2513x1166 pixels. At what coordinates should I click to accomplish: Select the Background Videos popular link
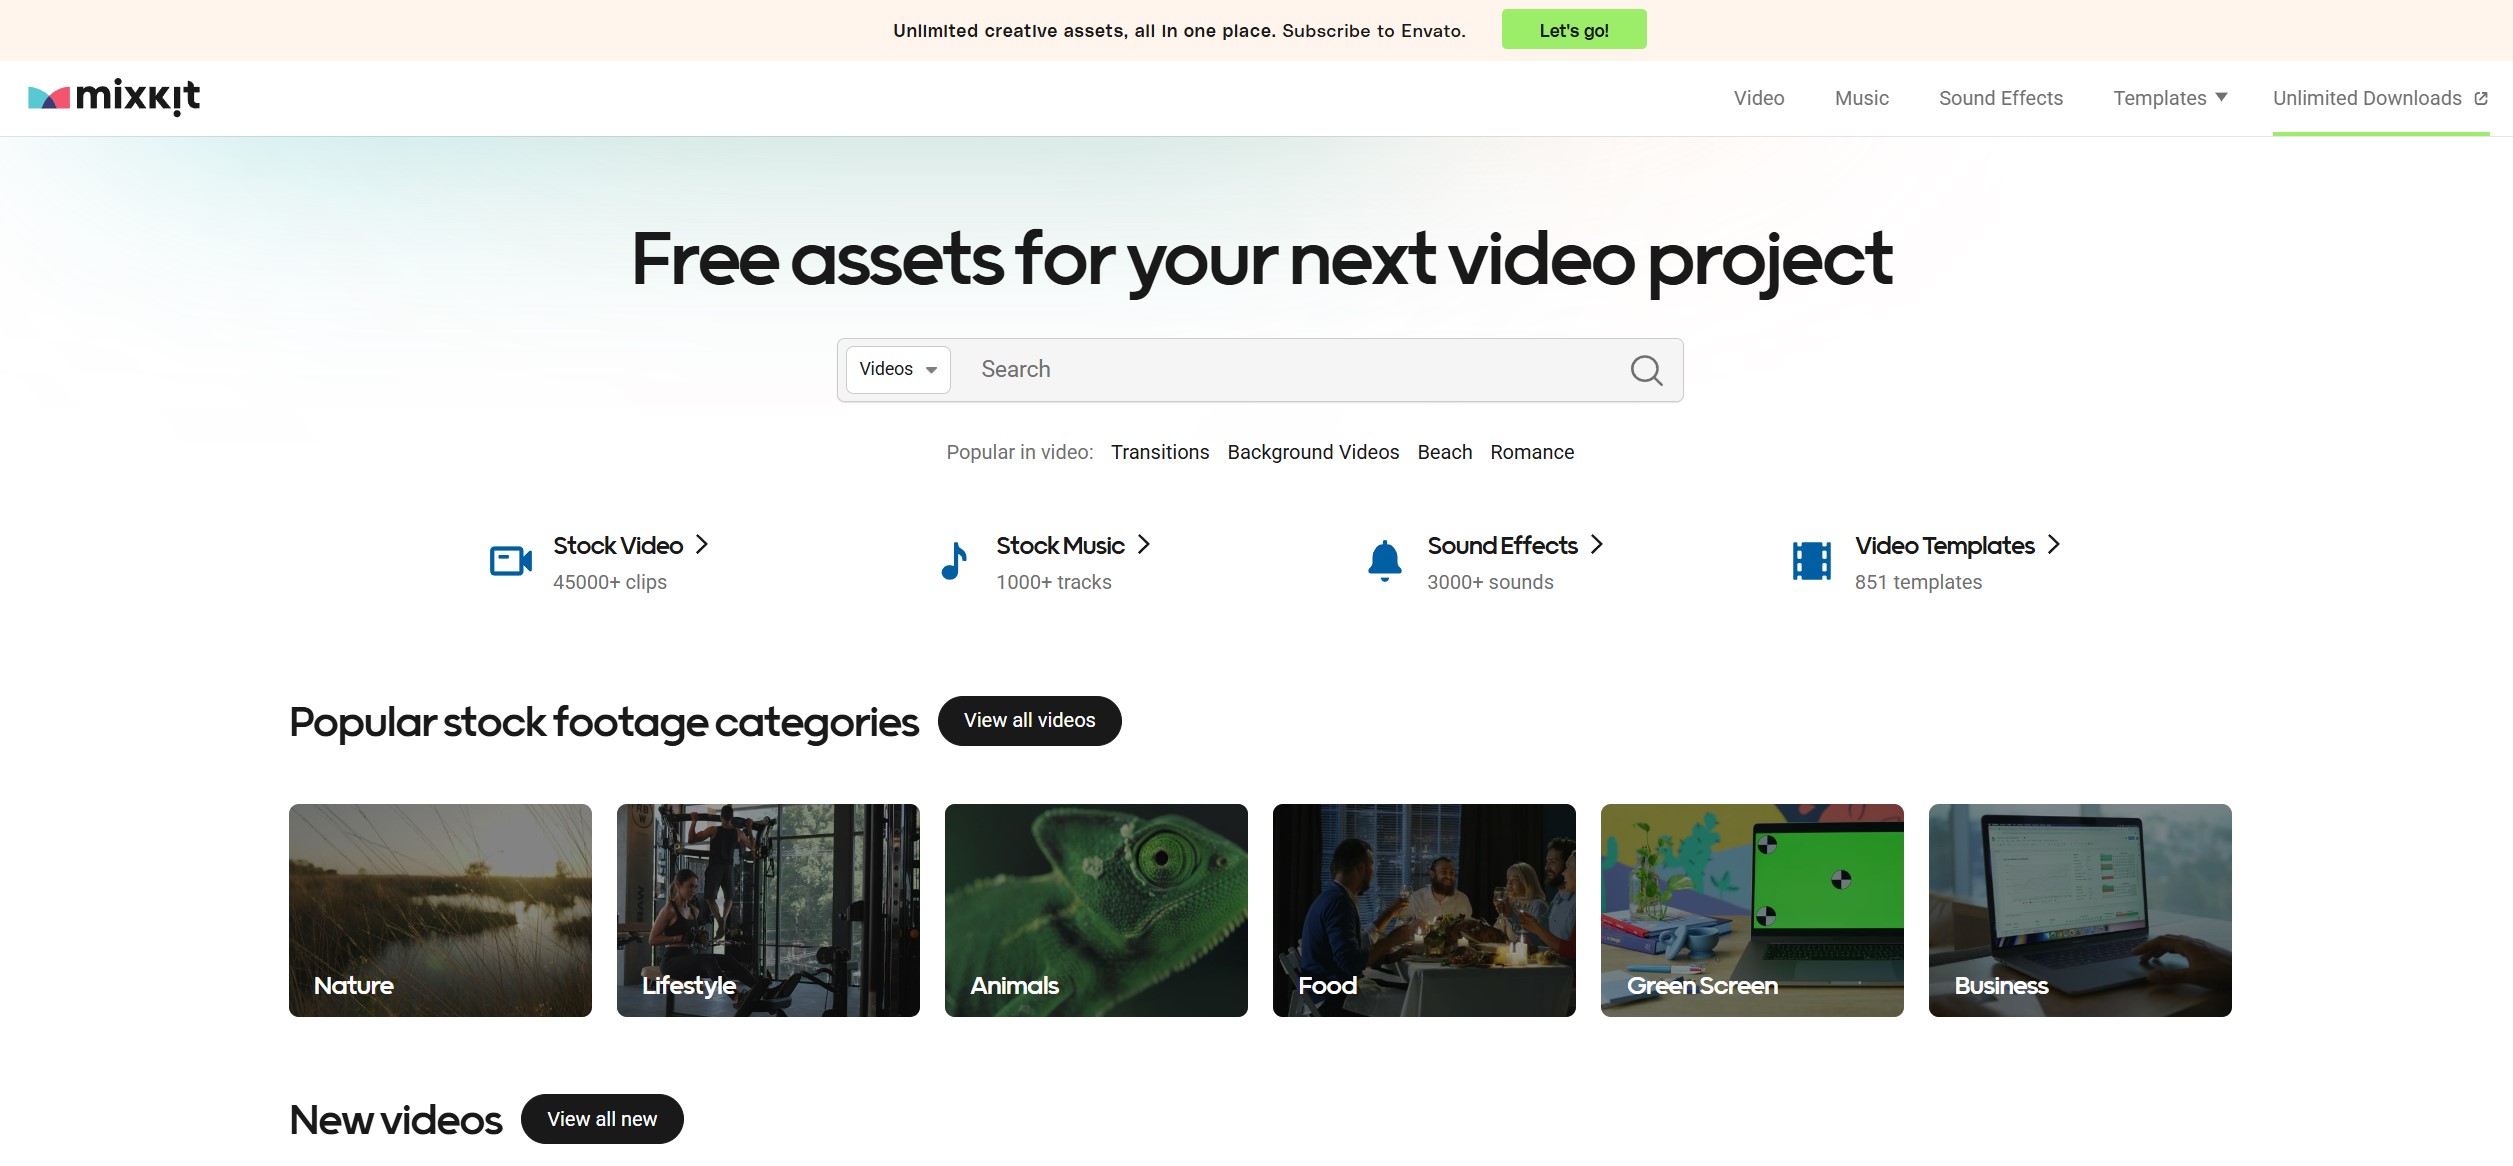coord(1313,452)
